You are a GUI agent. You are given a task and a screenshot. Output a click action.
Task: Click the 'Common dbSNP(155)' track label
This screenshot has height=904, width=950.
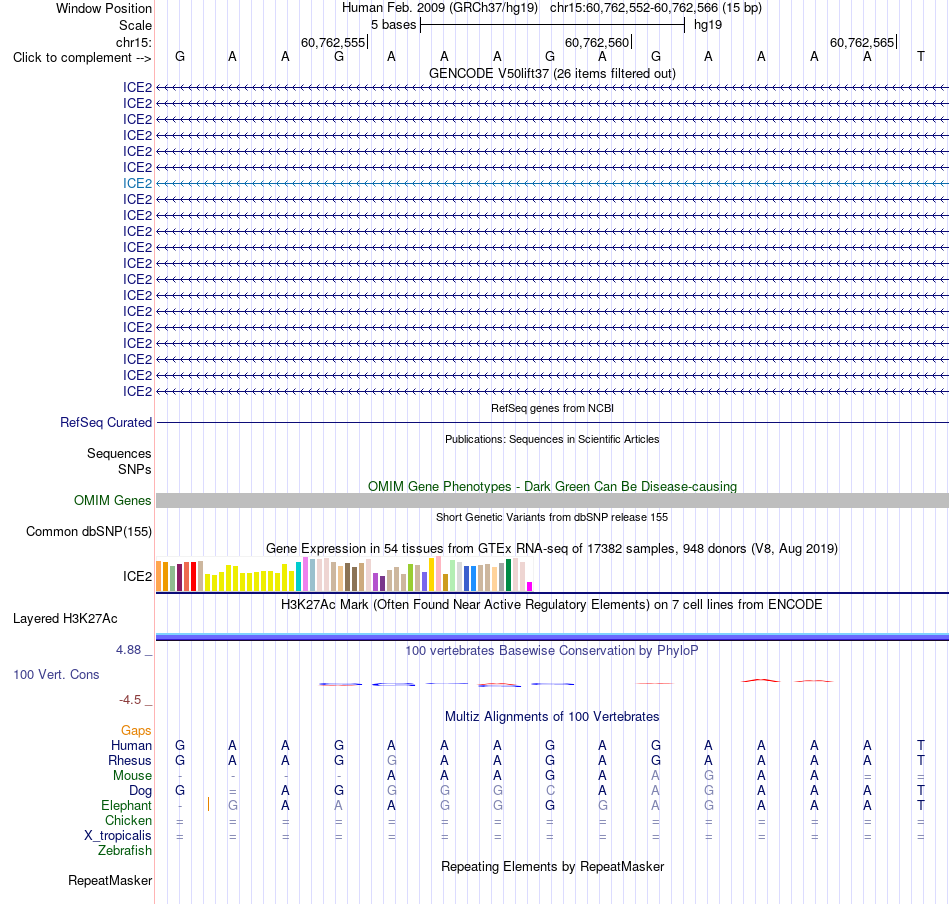[89, 531]
